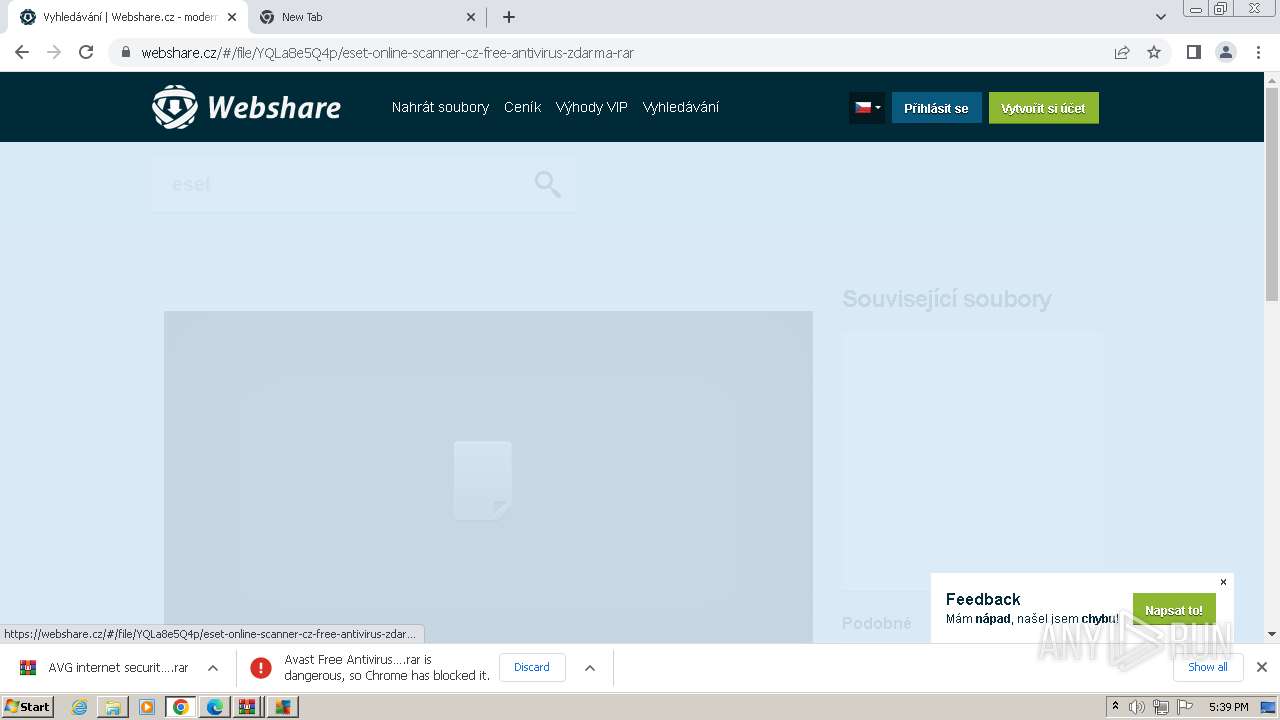
Task: Click the Přihlásit se button
Action: (x=936, y=108)
